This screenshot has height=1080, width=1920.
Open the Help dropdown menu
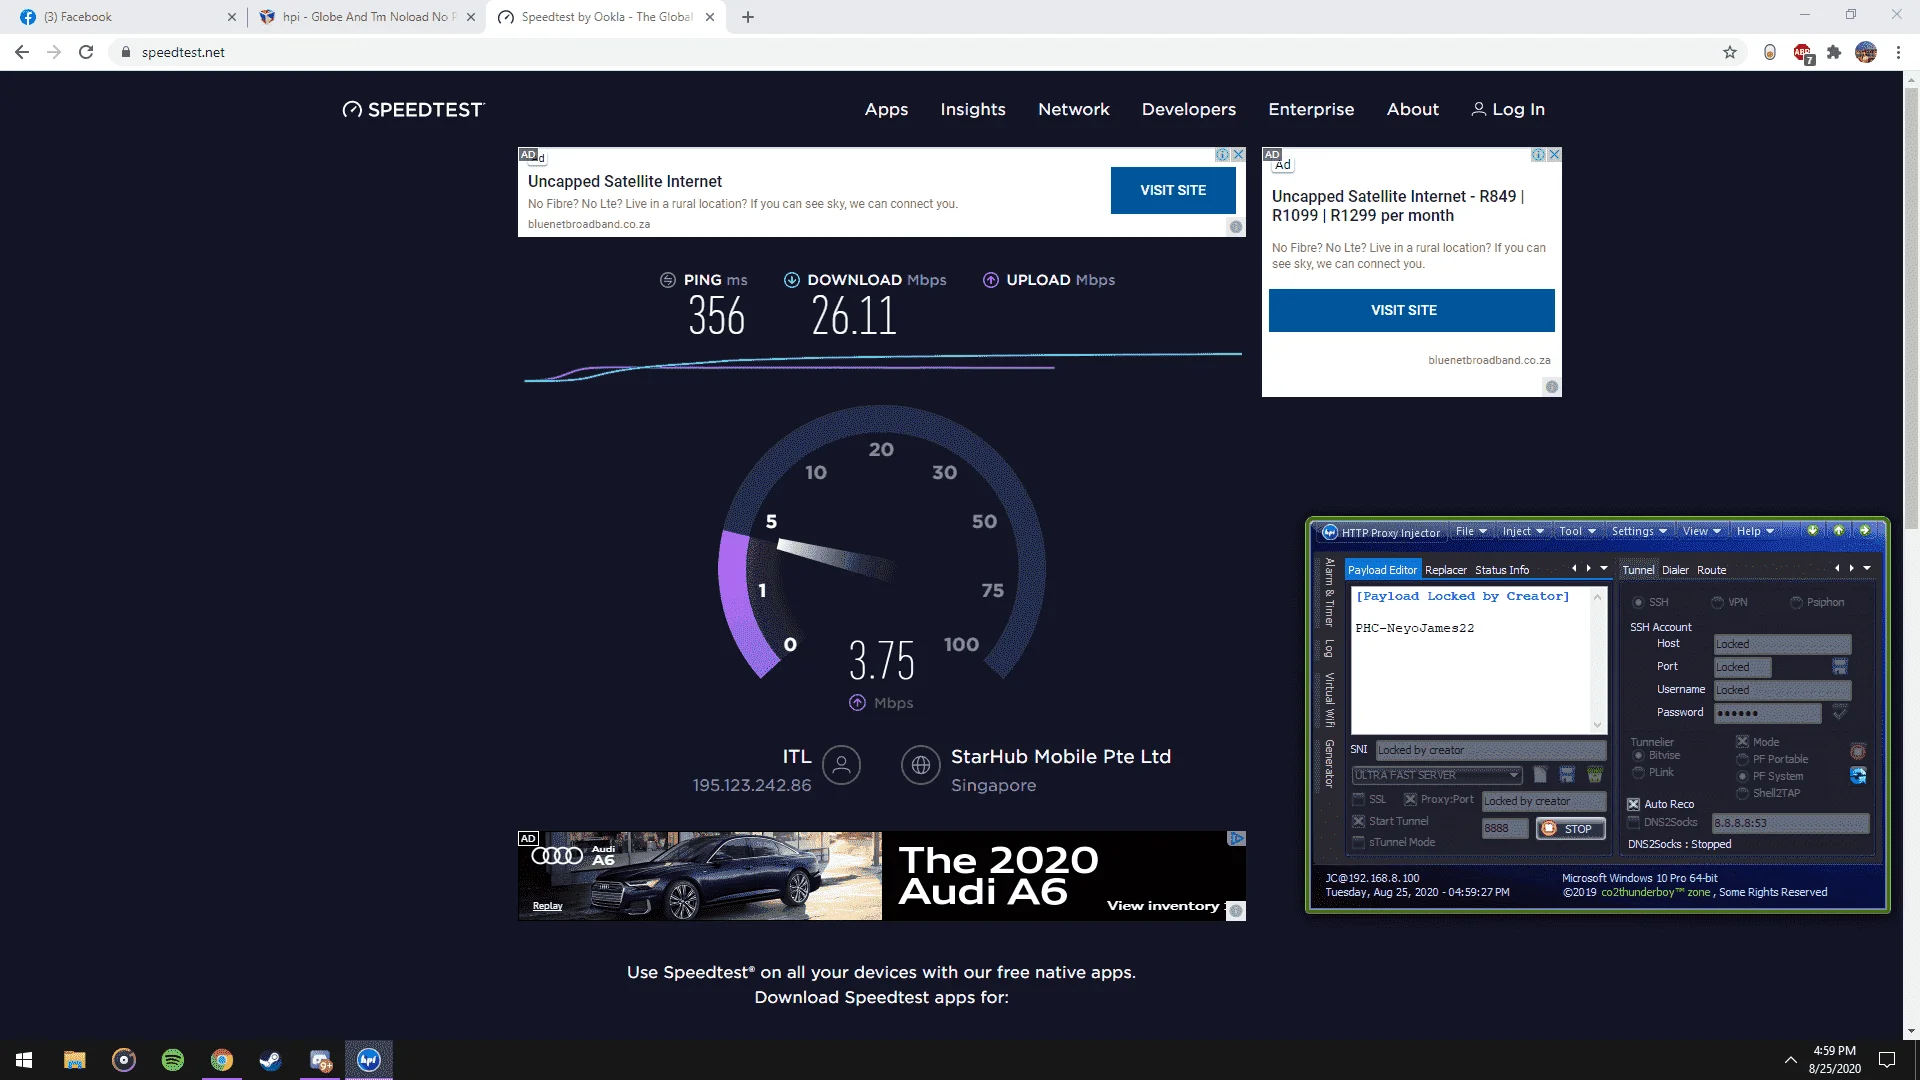1755,531
